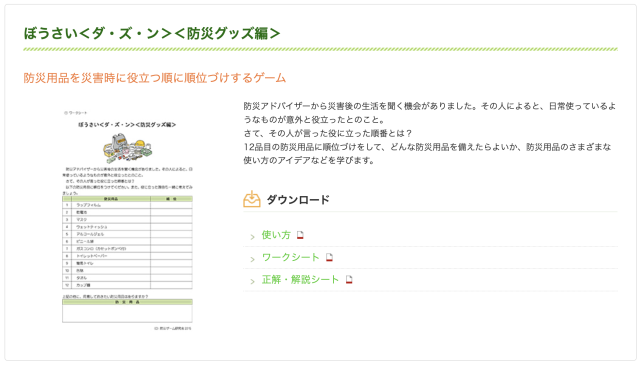Open the 使い方 download link
640x366 pixels.
[276, 235]
